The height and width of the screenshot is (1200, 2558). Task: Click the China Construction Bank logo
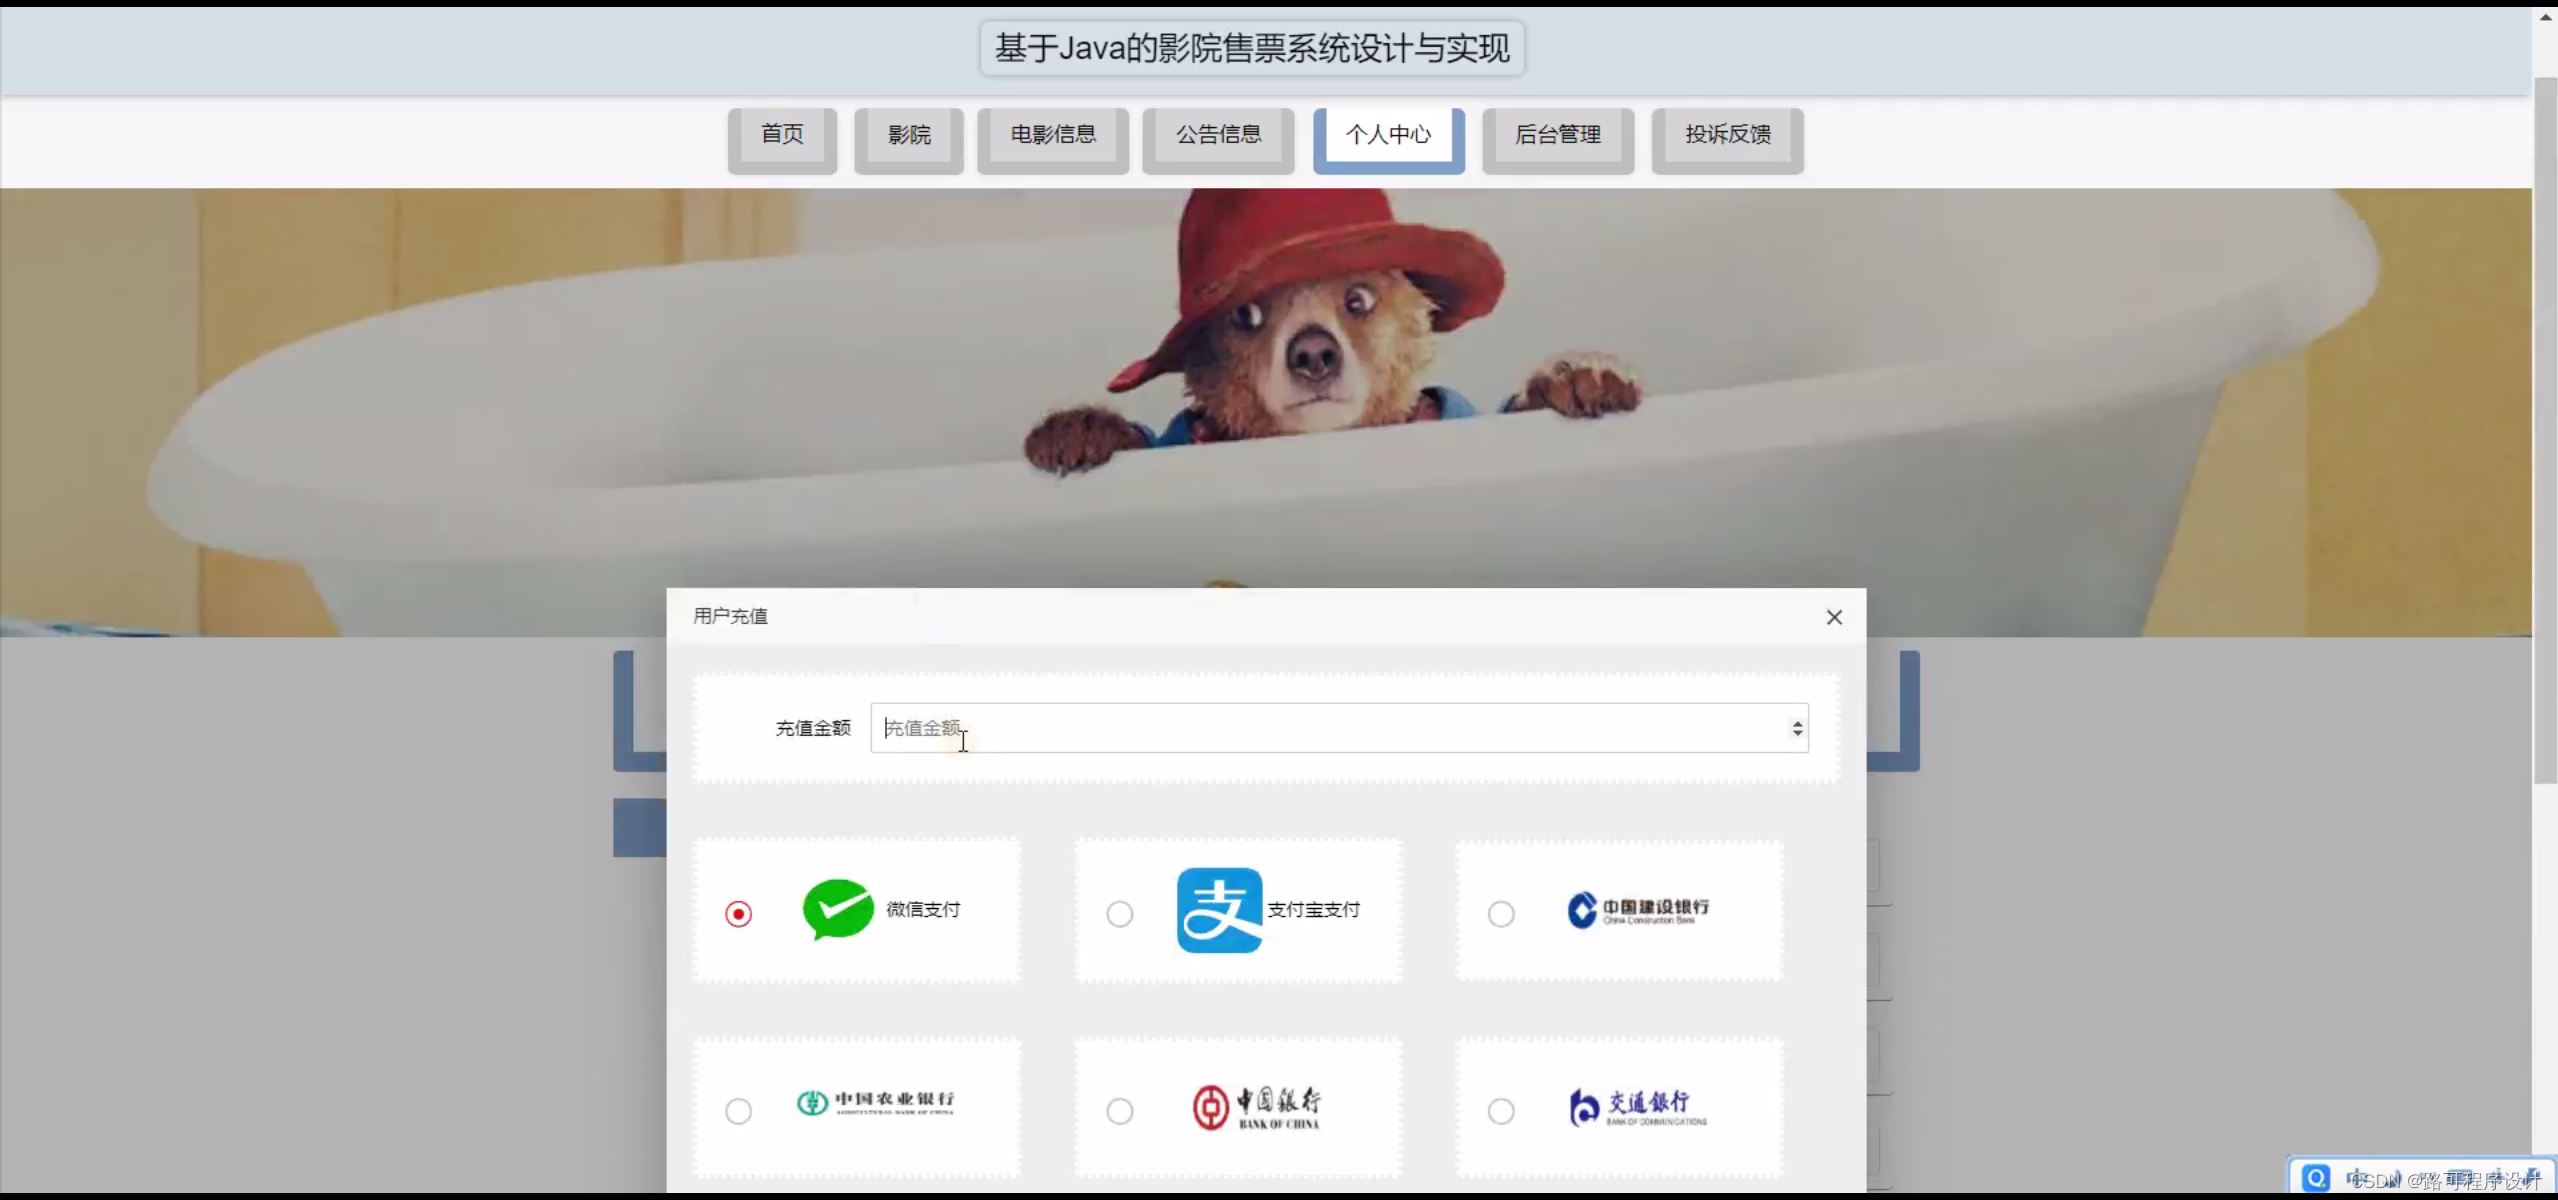[1638, 910]
